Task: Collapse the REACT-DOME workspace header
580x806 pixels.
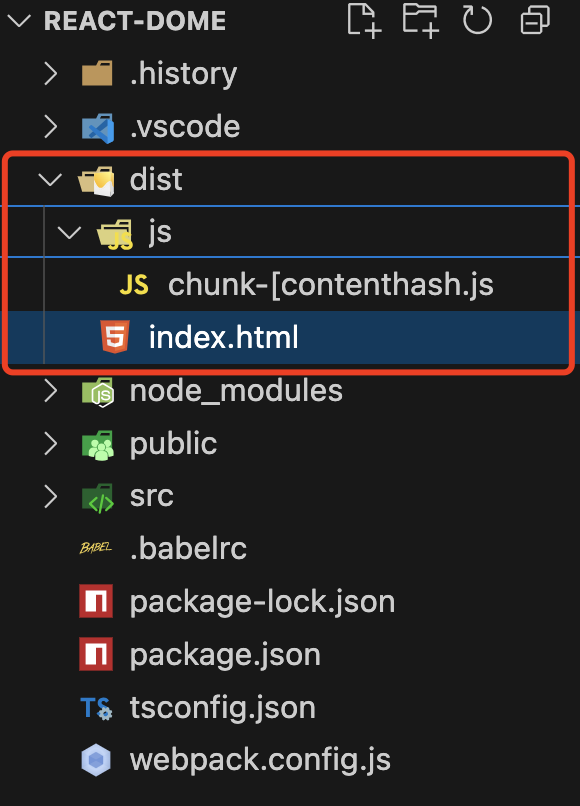Action: 20,21
